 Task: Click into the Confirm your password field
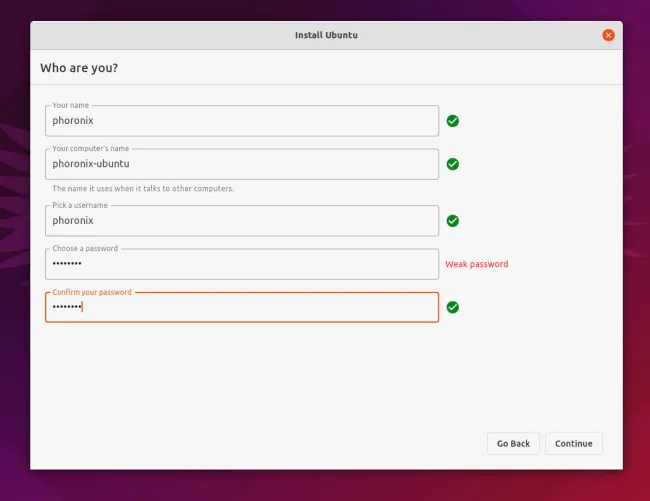(242, 307)
